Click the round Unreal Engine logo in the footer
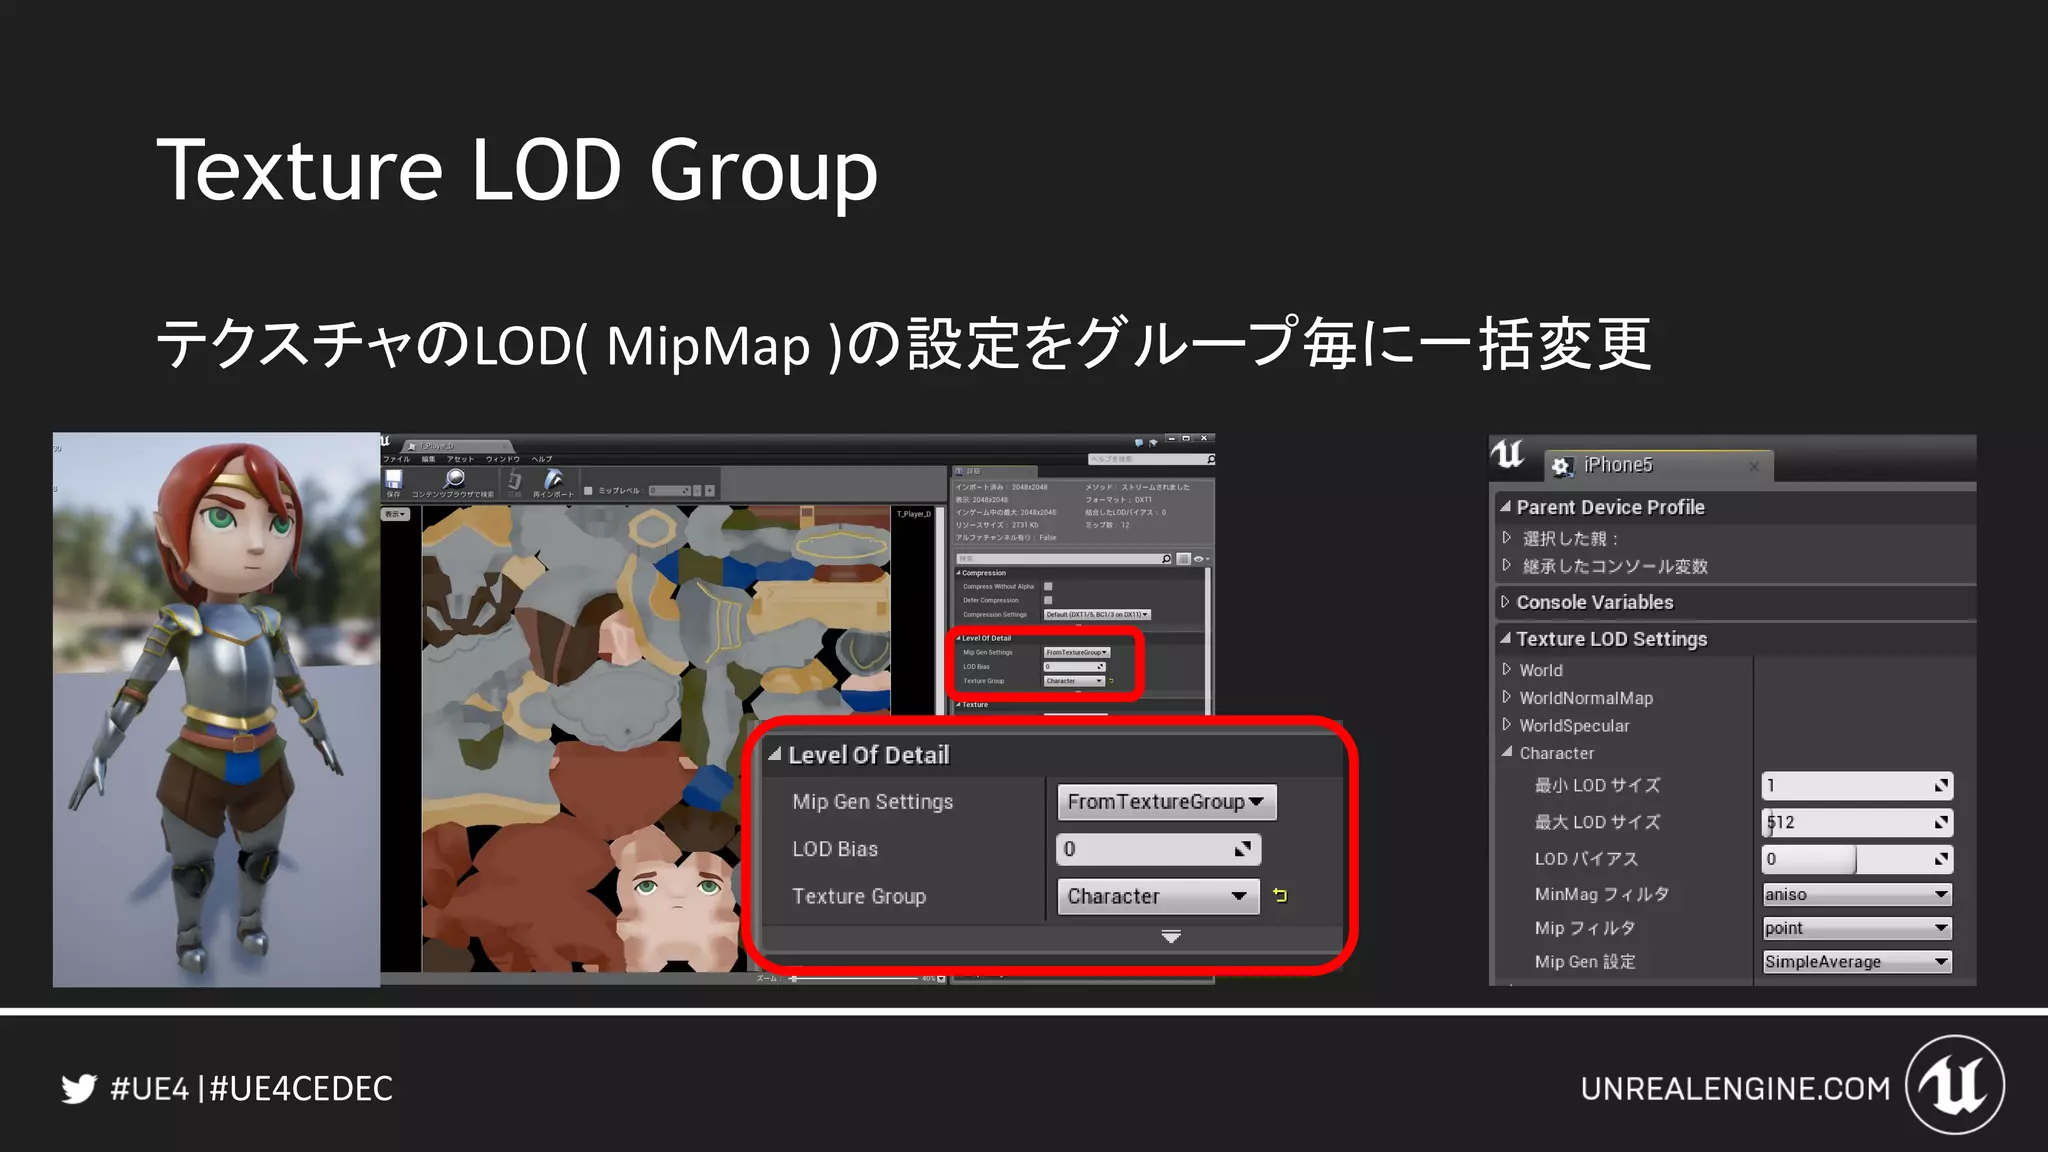Viewport: 2048px width, 1152px height. click(1955, 1085)
